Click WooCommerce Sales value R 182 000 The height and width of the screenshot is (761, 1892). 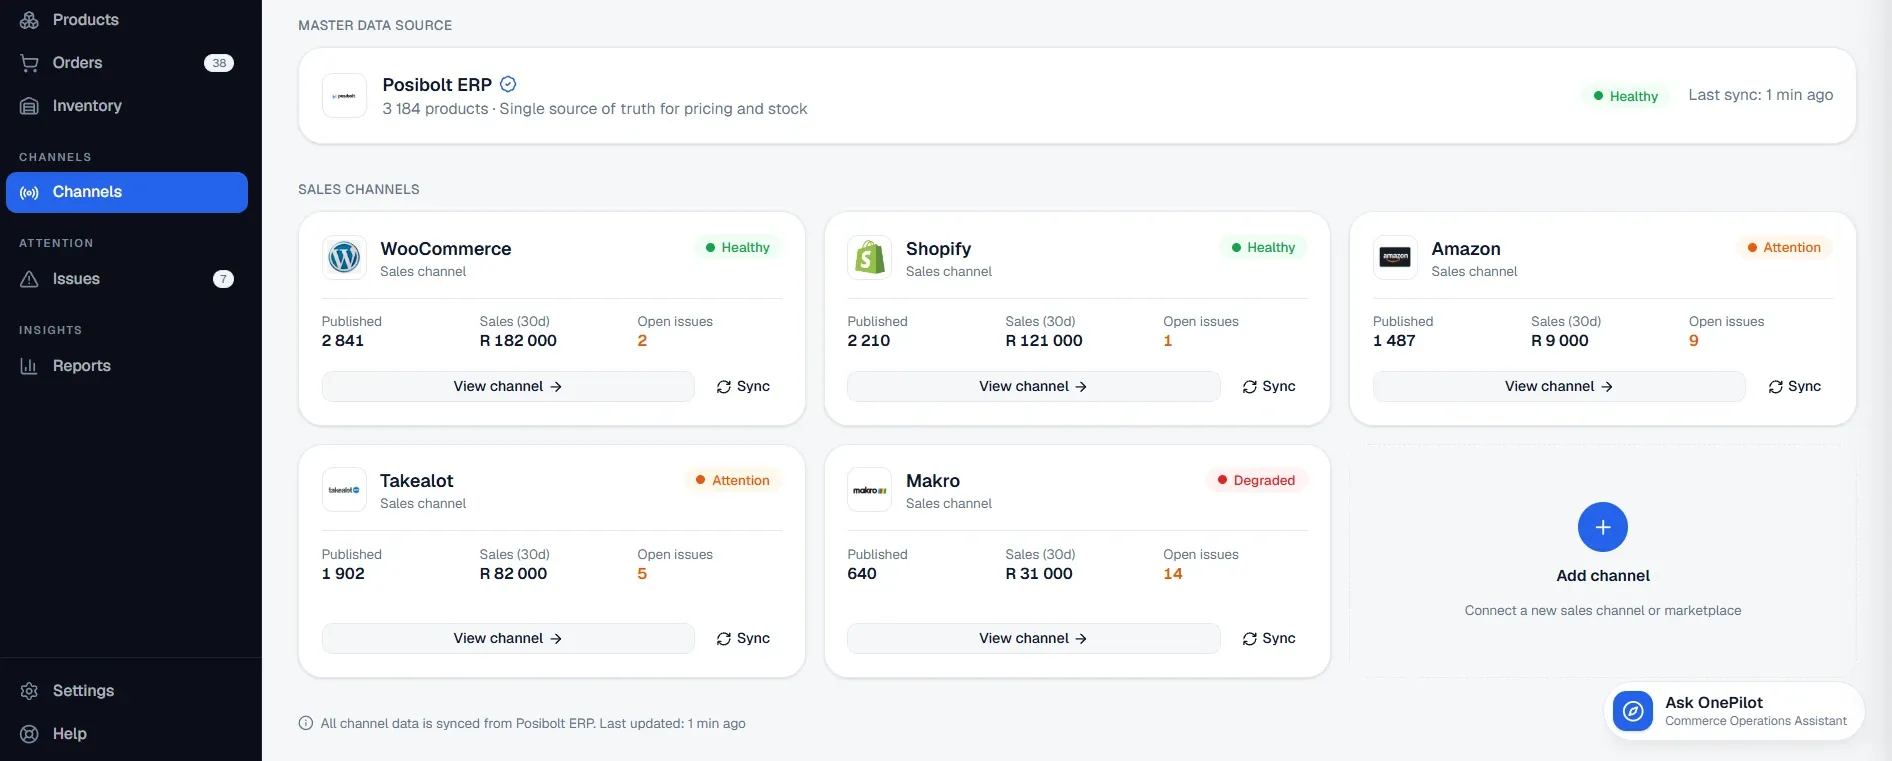518,341
